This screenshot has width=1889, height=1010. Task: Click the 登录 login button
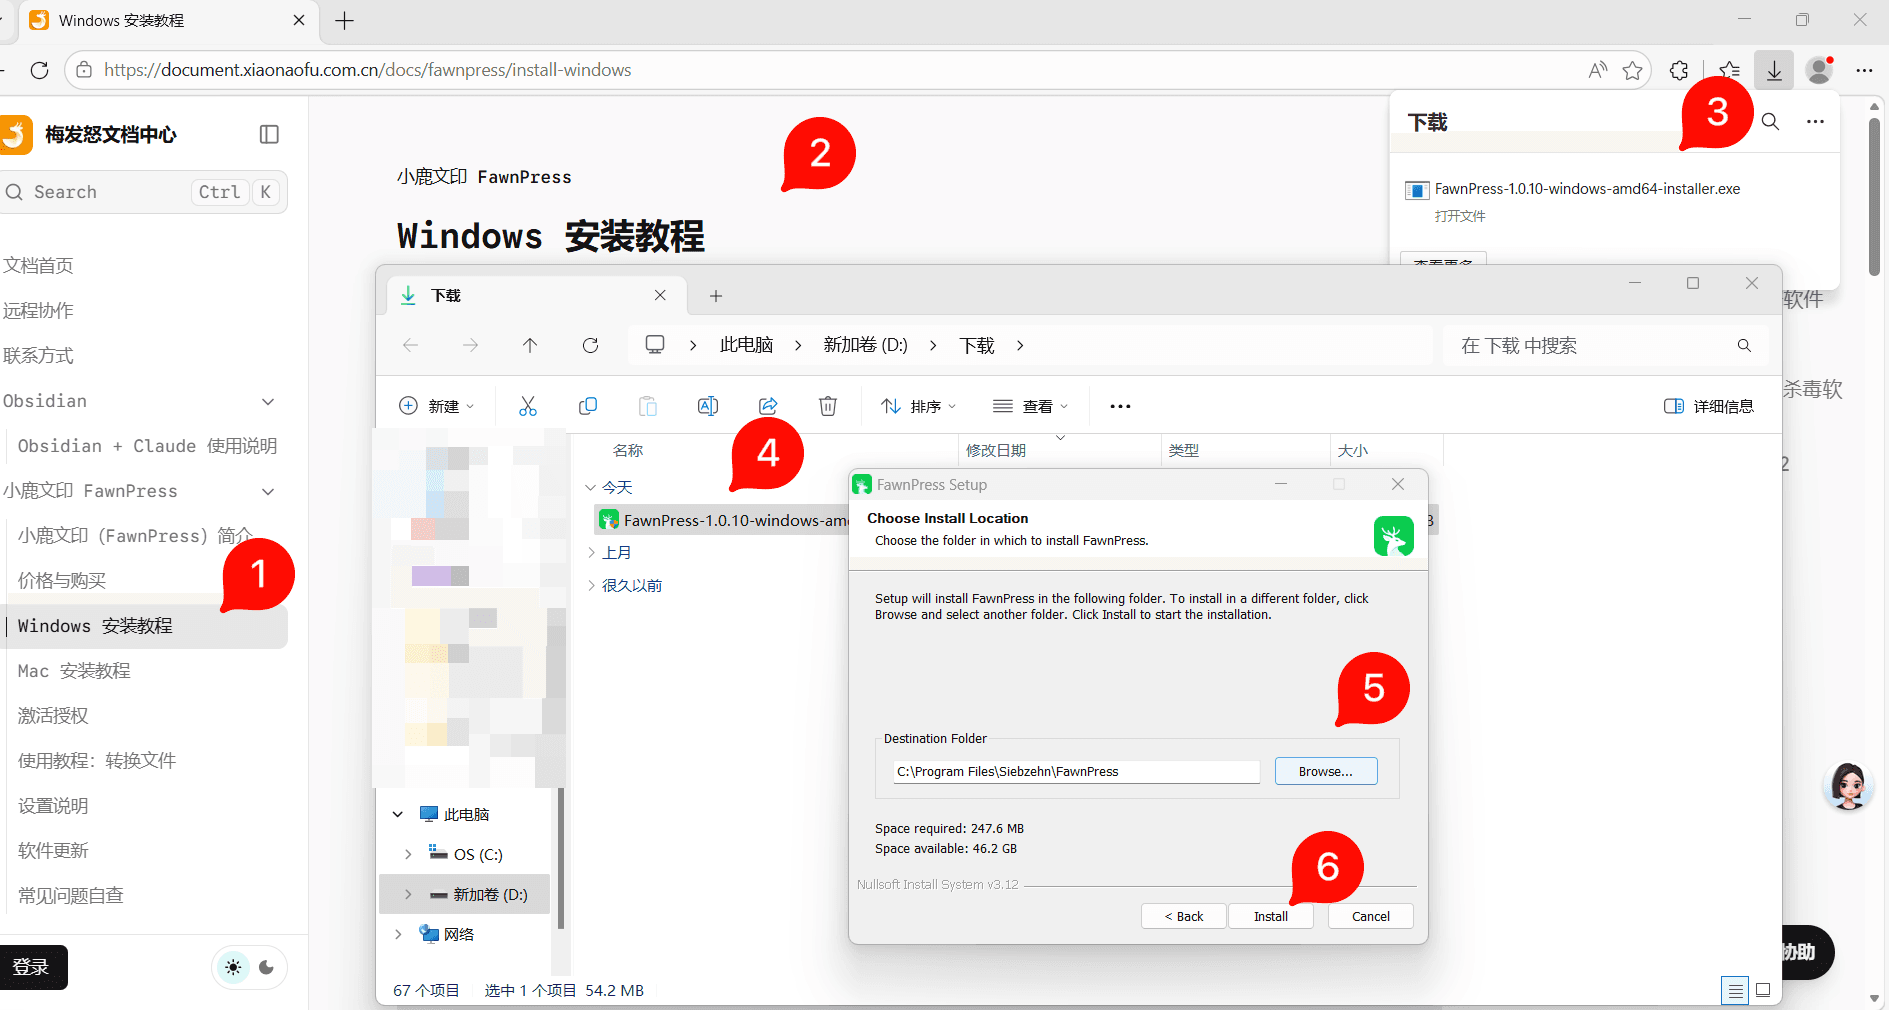coord(32,967)
